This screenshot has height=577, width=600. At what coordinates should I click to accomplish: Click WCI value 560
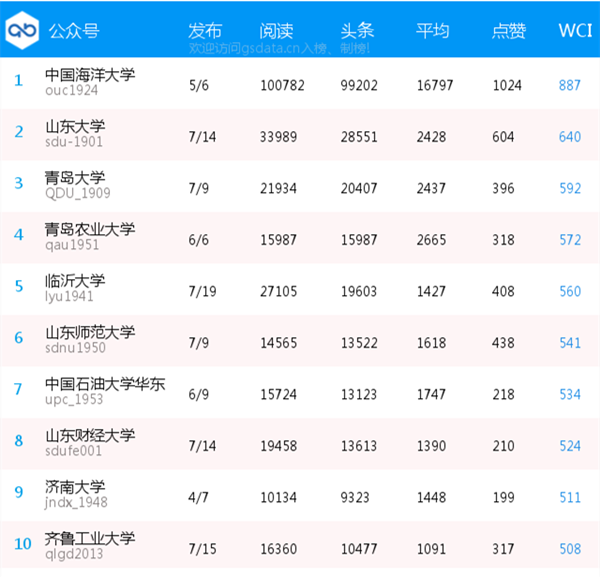tap(570, 292)
